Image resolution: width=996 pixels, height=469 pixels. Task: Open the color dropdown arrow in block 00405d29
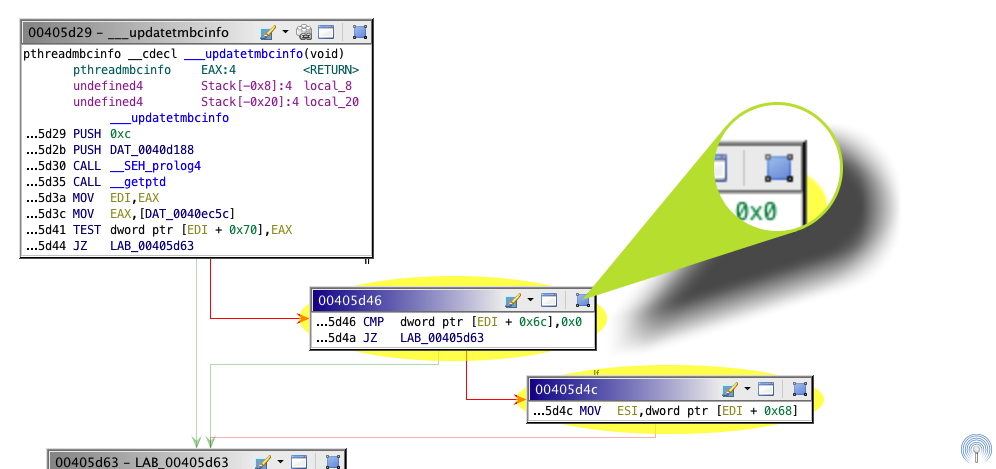(x=285, y=32)
